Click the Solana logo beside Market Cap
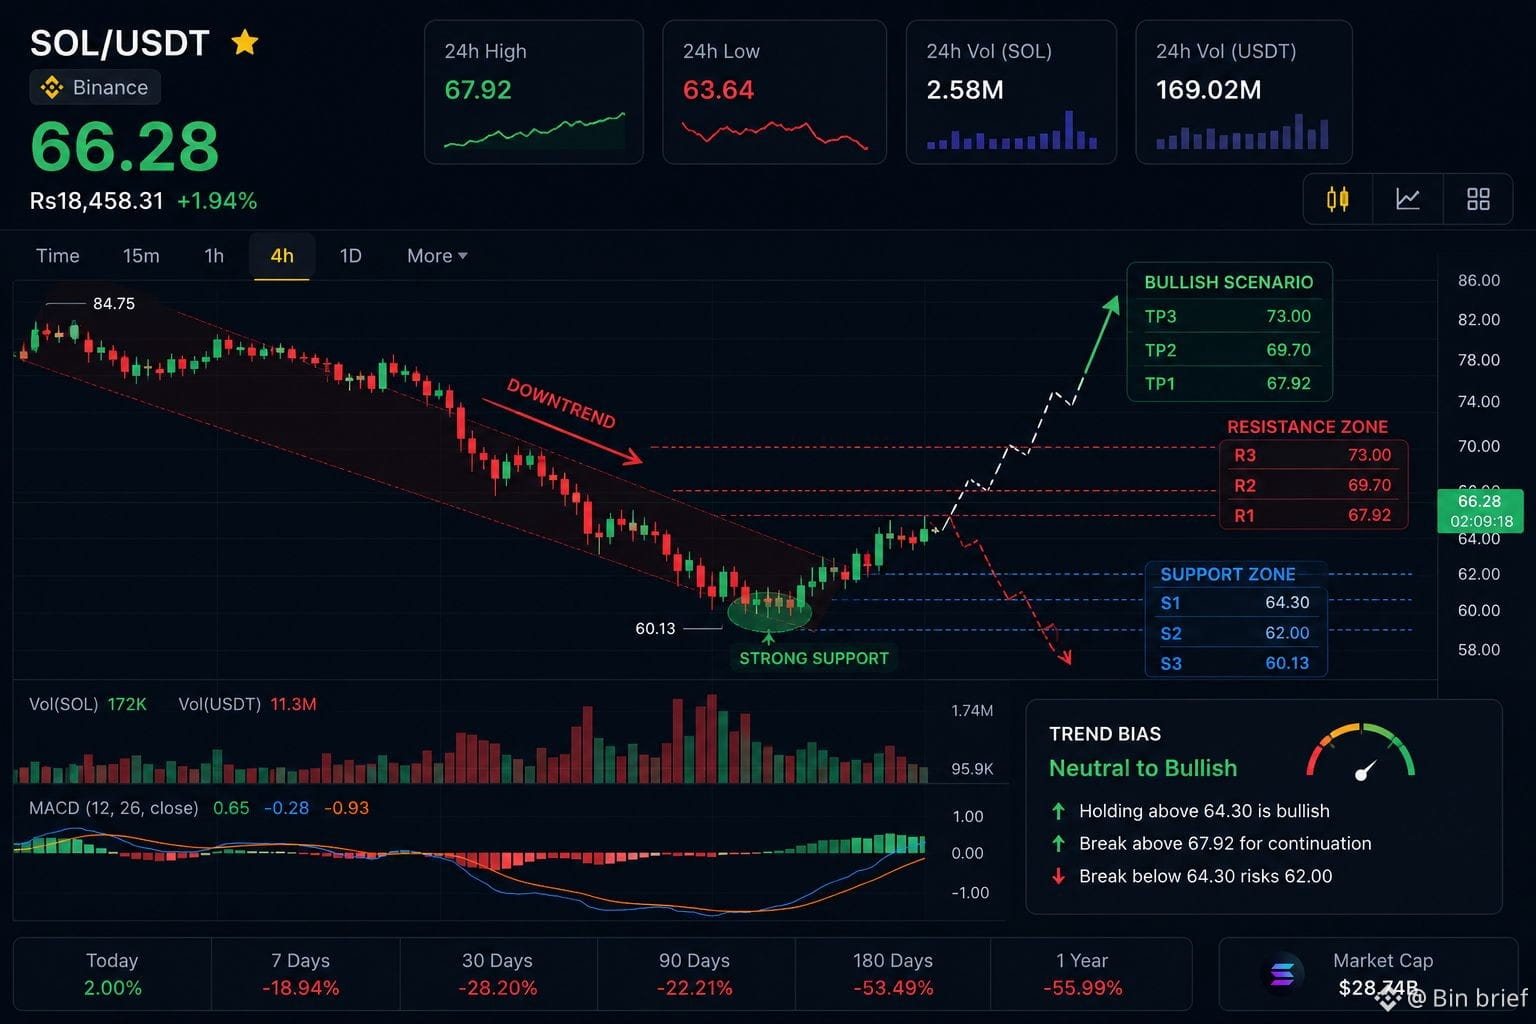Image resolution: width=1536 pixels, height=1024 pixels. pyautogui.click(x=1282, y=973)
